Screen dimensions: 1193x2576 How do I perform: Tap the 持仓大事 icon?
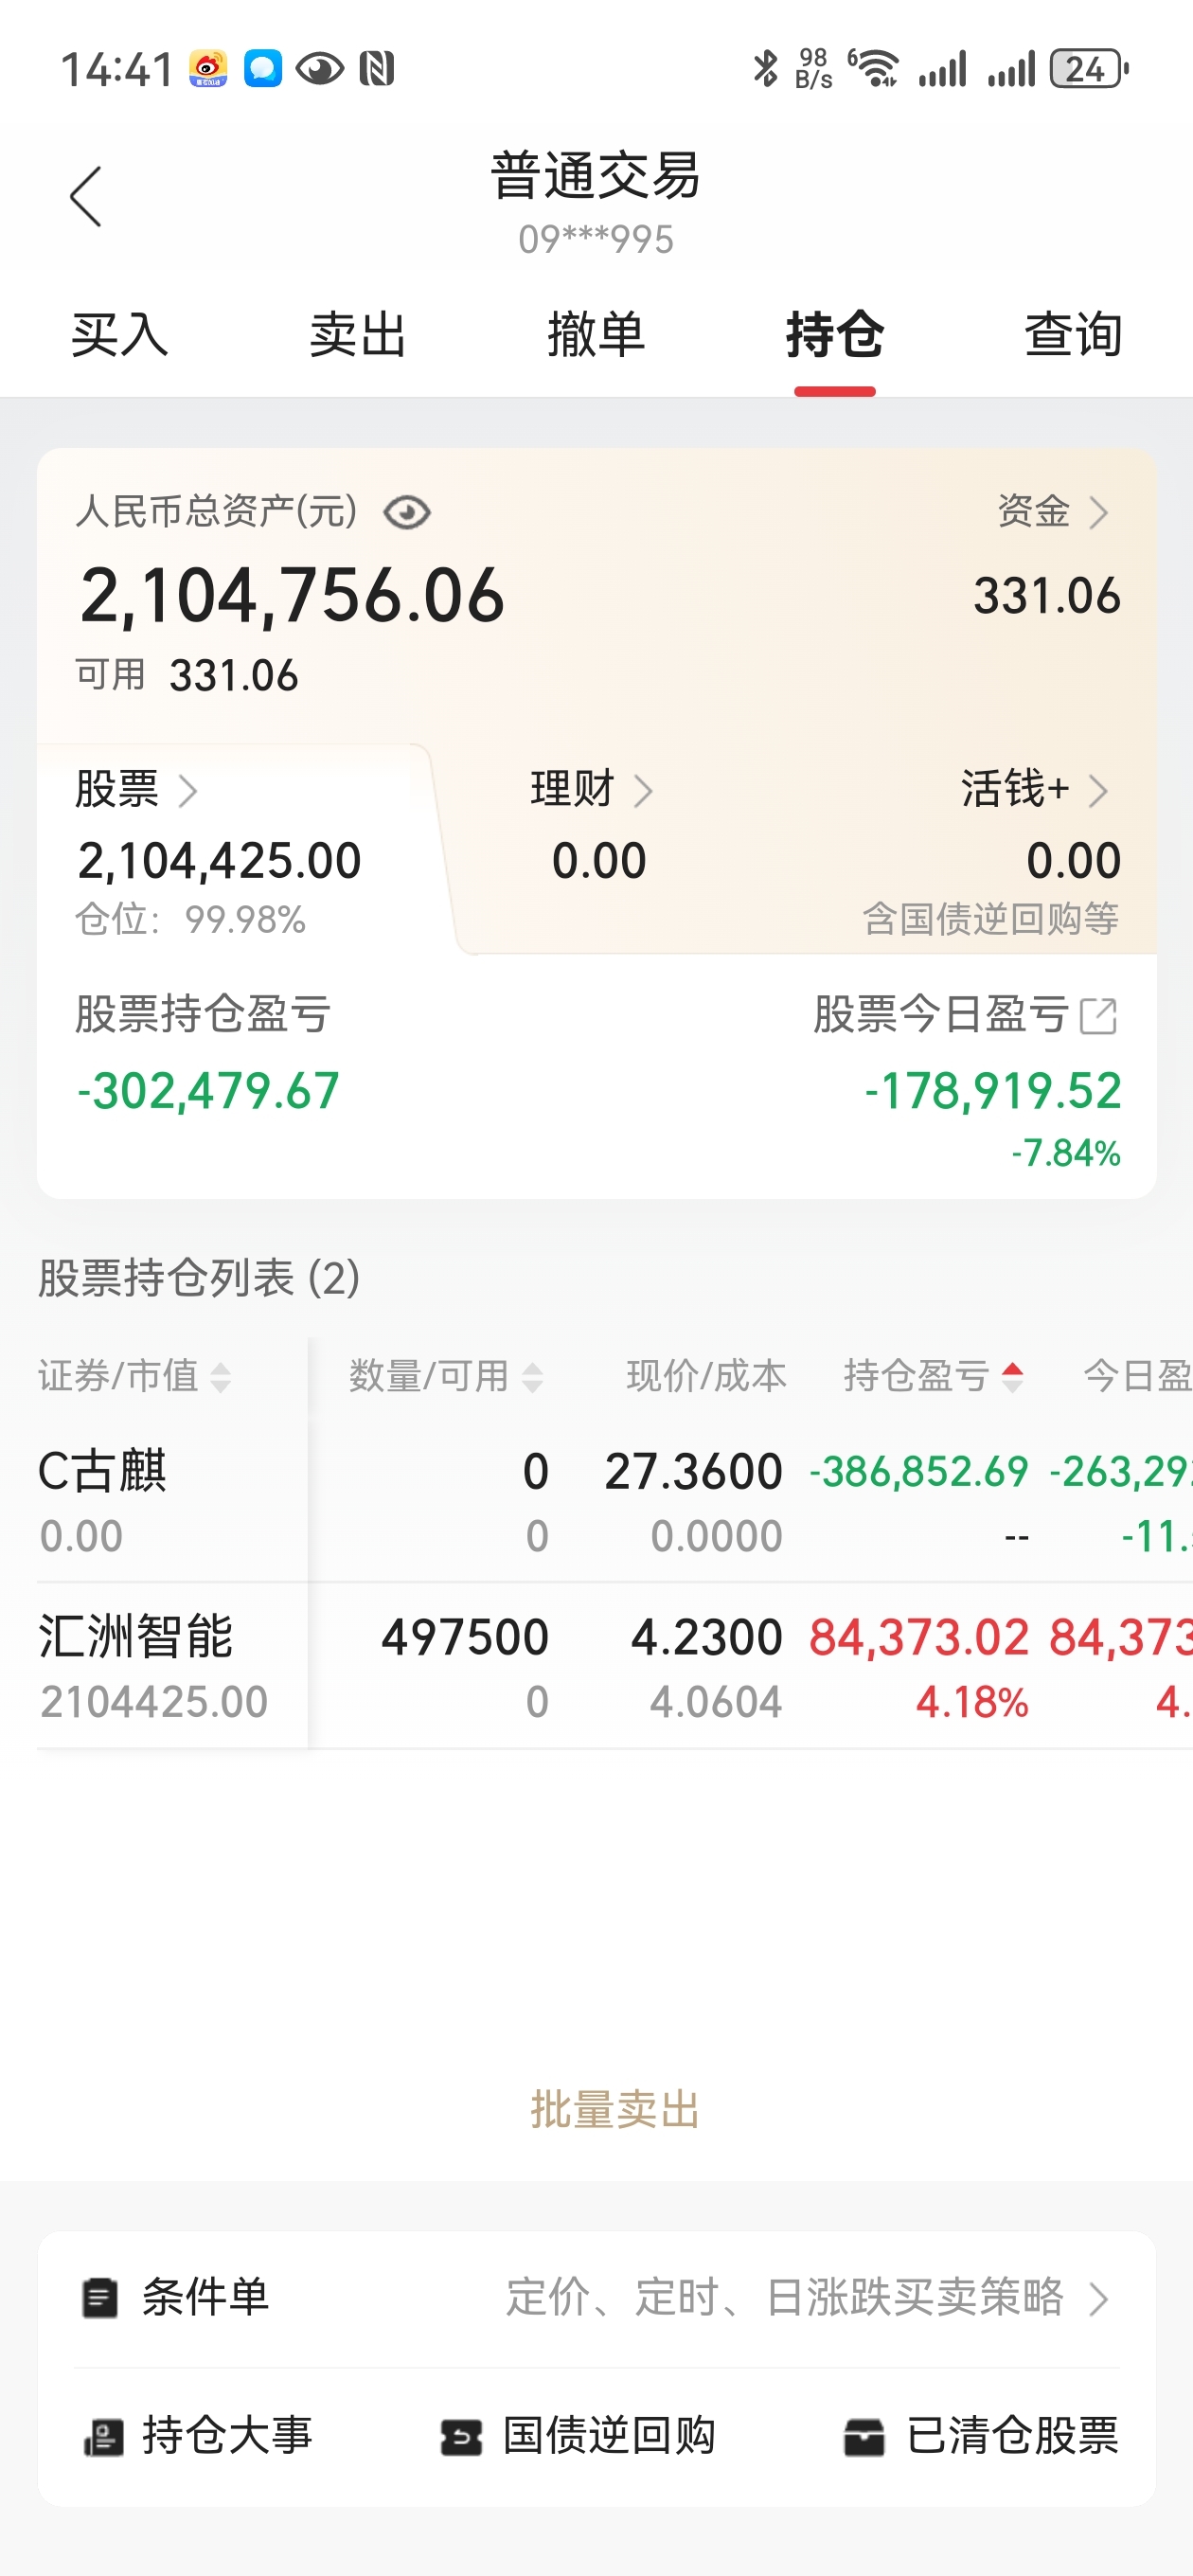[x=104, y=2437]
